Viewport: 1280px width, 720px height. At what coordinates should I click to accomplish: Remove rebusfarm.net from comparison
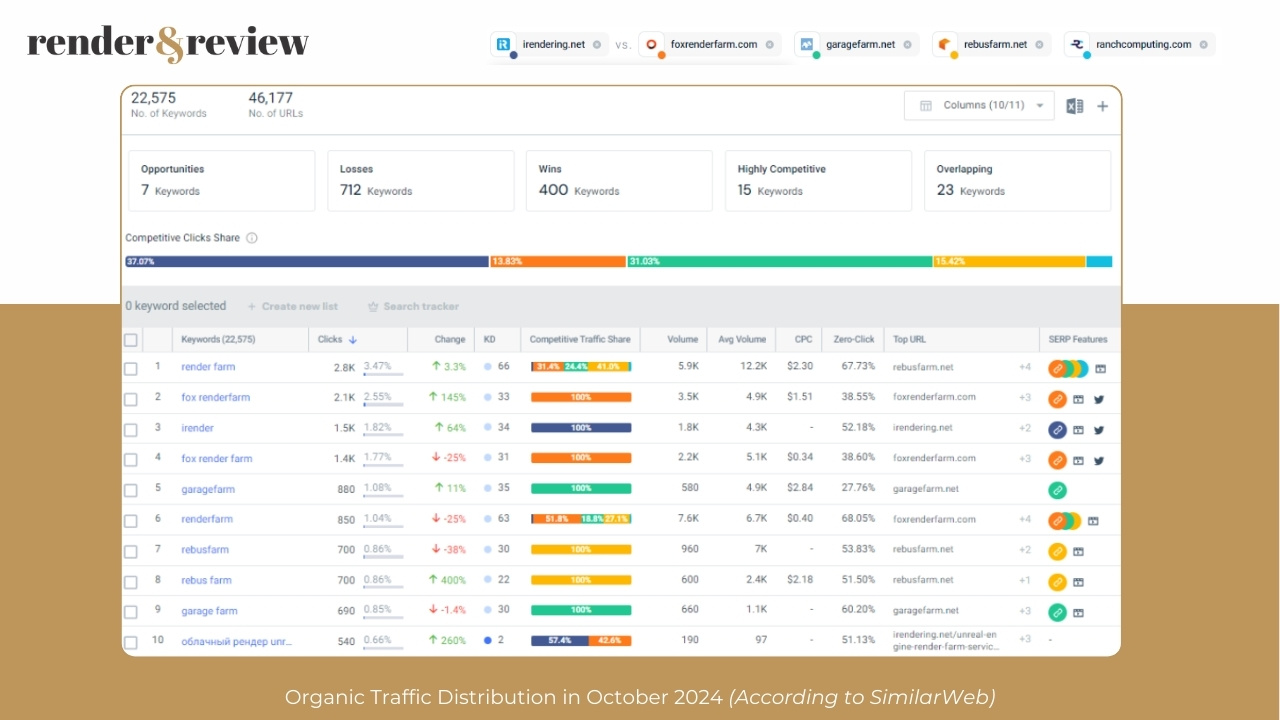click(x=1039, y=45)
